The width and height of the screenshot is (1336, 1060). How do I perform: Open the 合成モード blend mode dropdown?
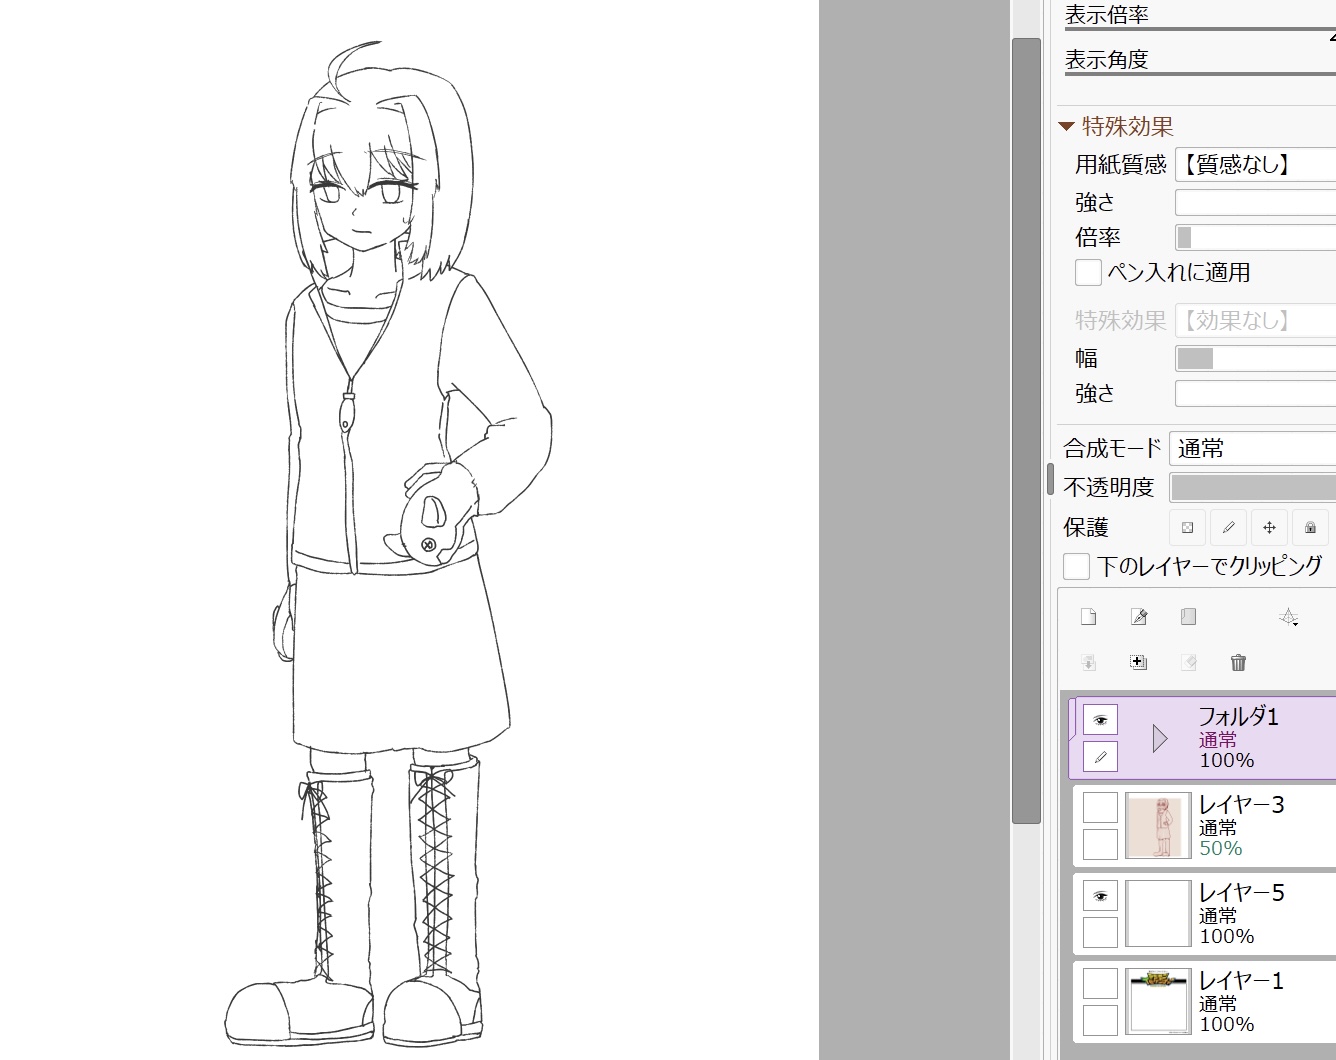coord(1252,448)
